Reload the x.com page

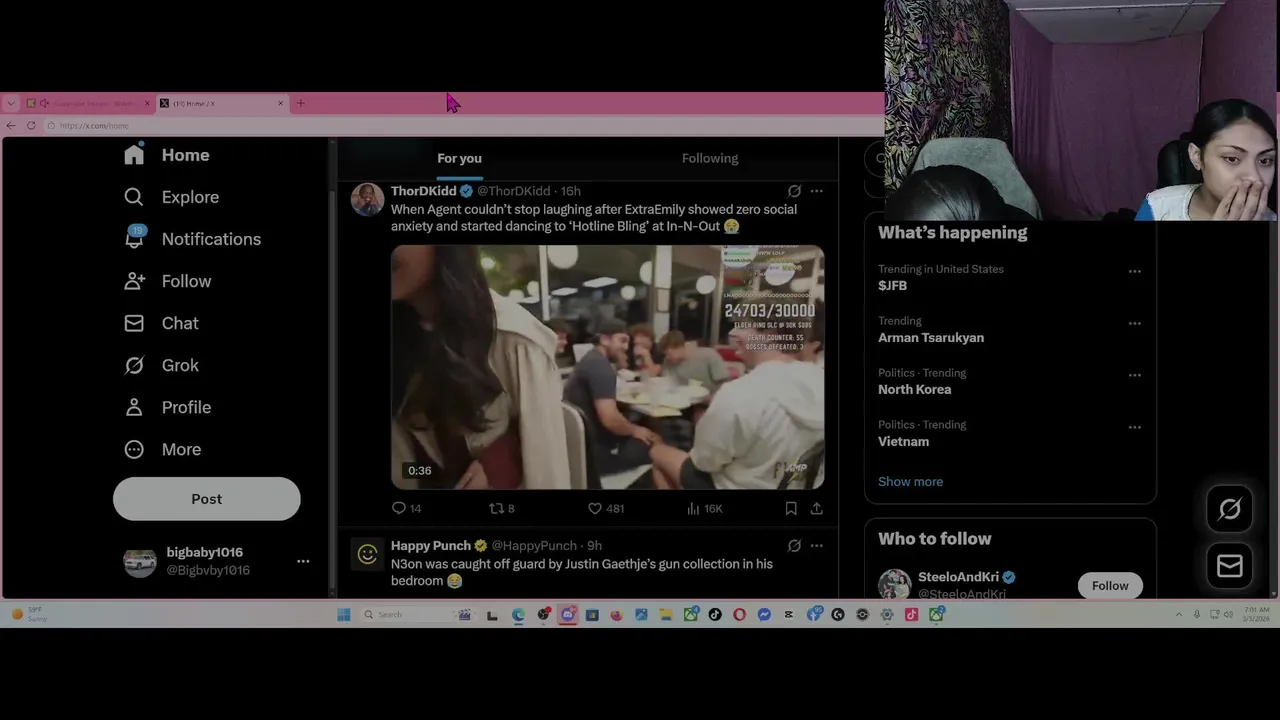point(31,125)
